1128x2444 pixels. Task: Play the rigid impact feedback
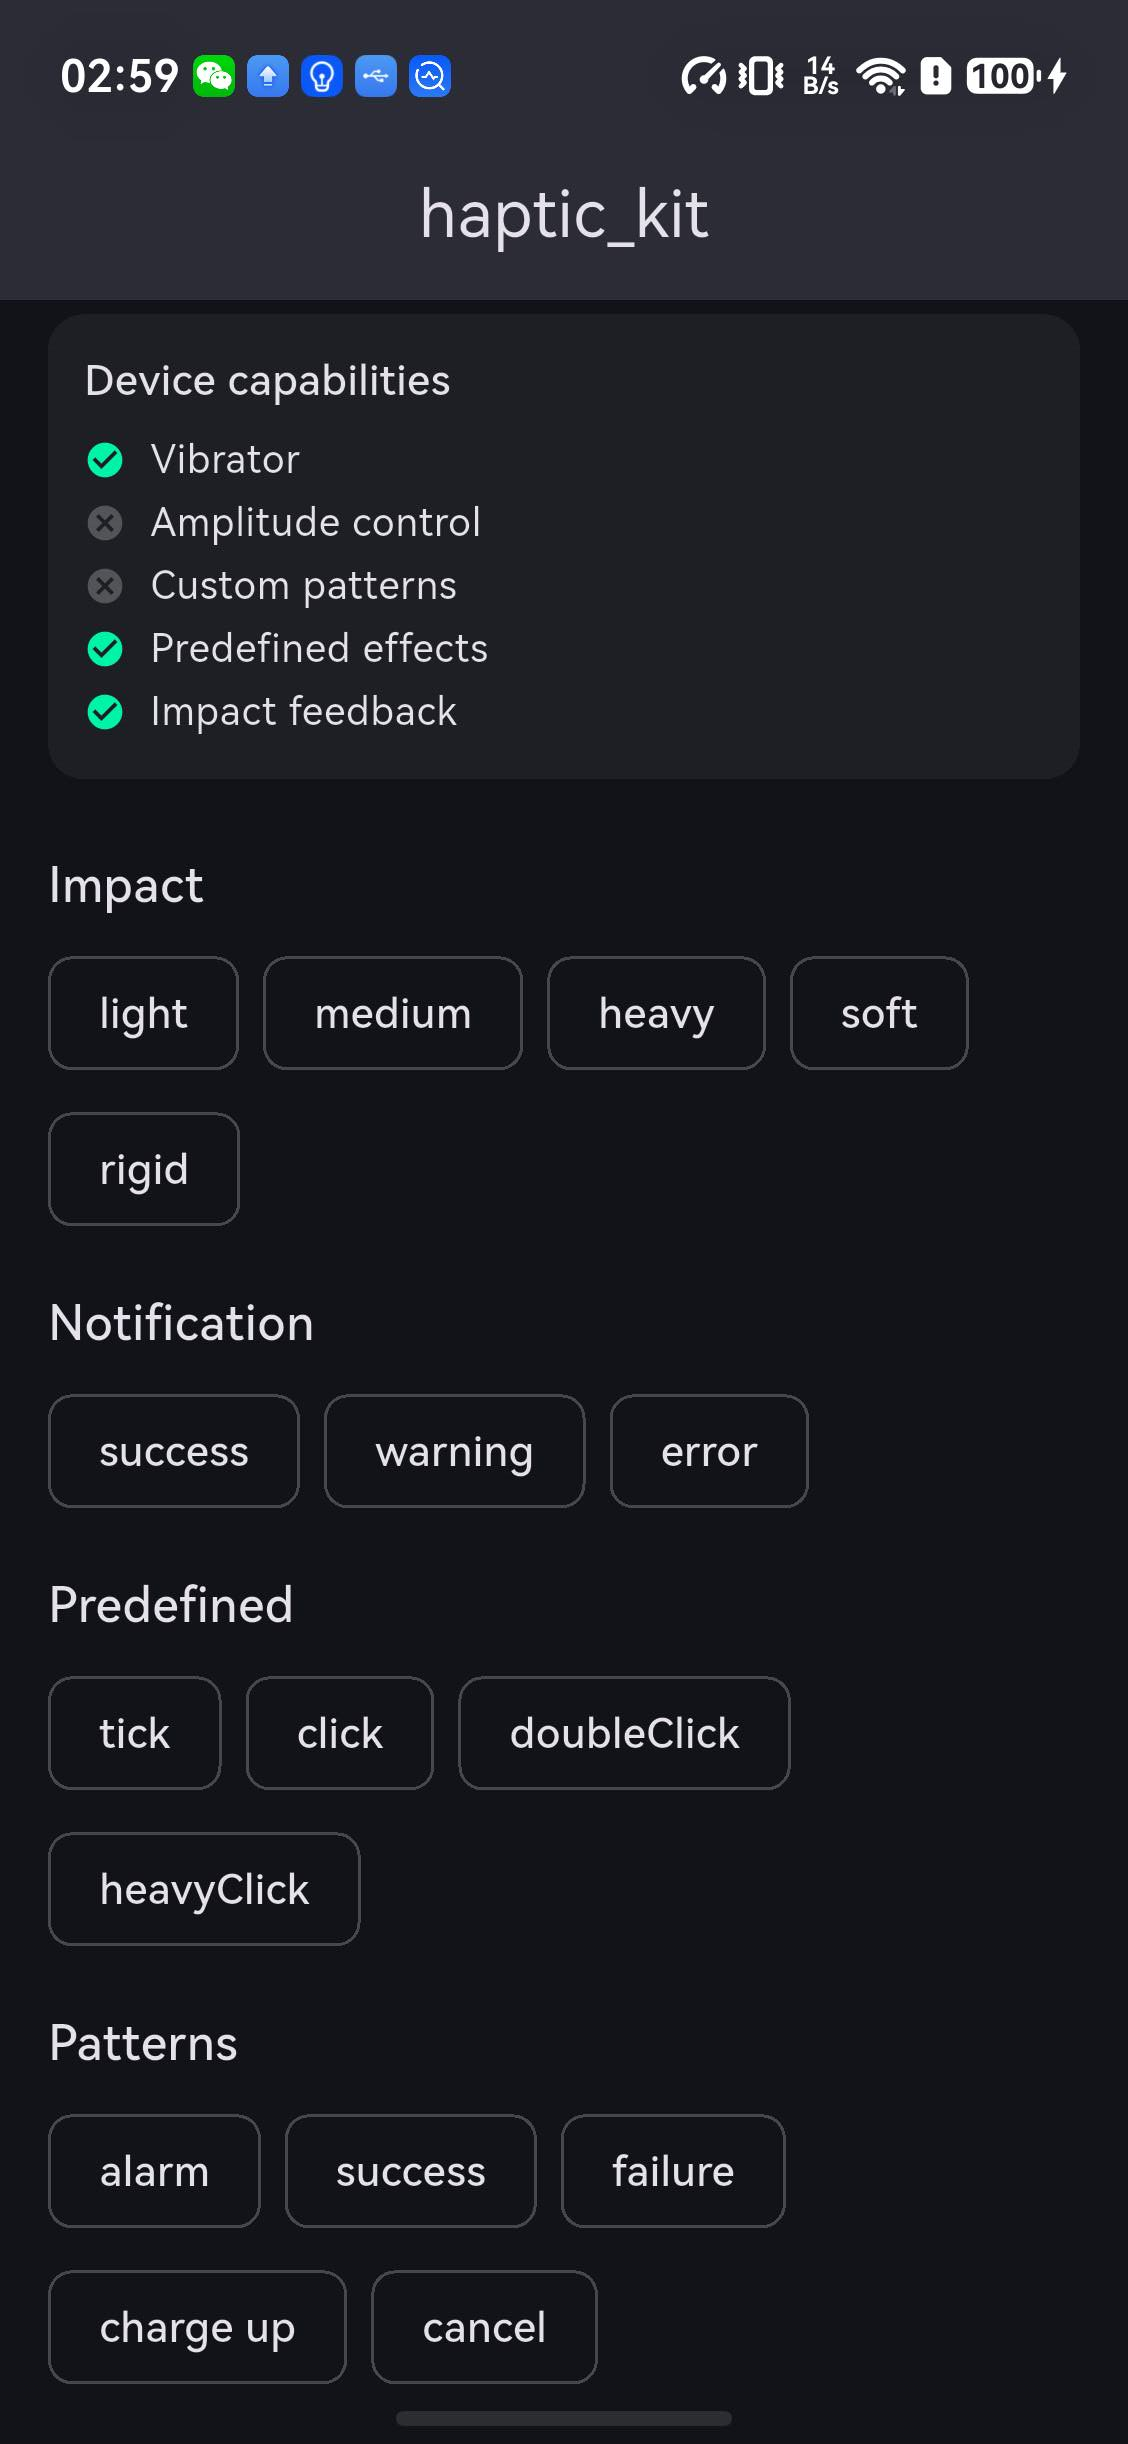(x=144, y=1169)
